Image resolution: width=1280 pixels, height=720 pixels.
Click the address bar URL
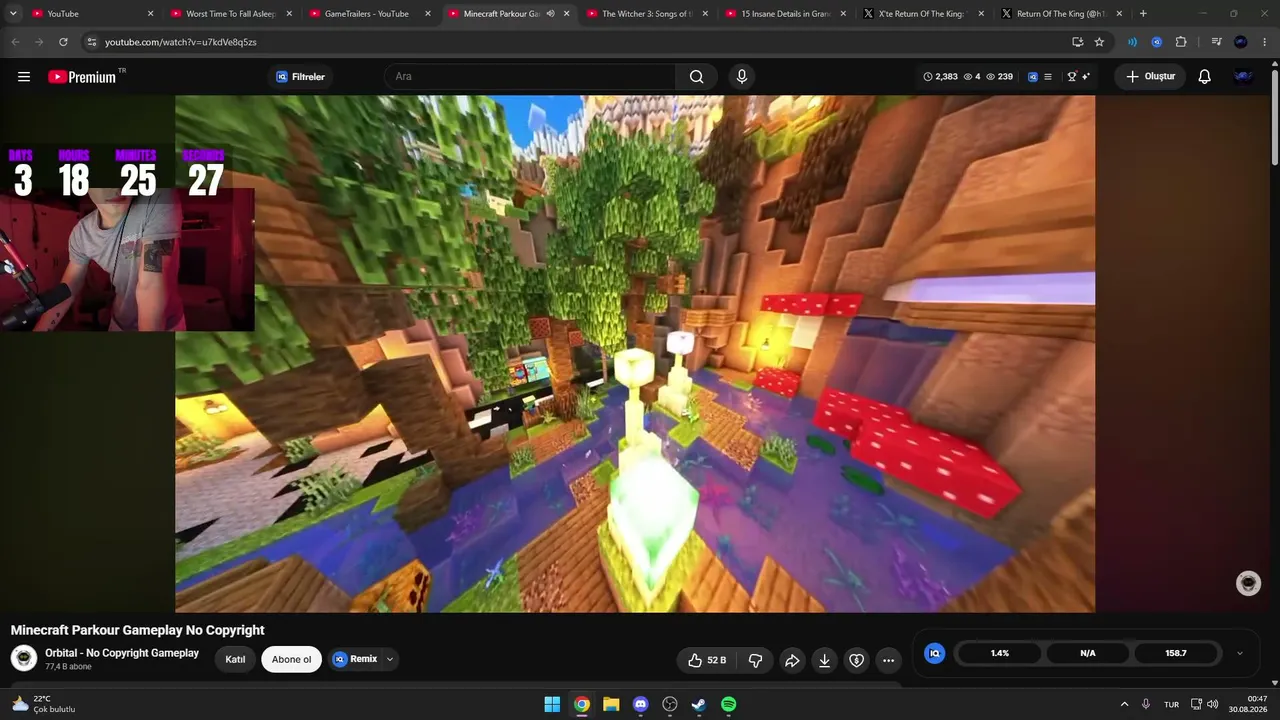tap(181, 42)
